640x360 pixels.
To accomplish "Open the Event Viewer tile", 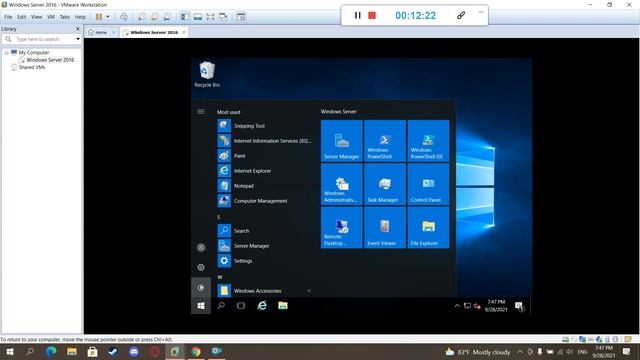I will point(385,227).
